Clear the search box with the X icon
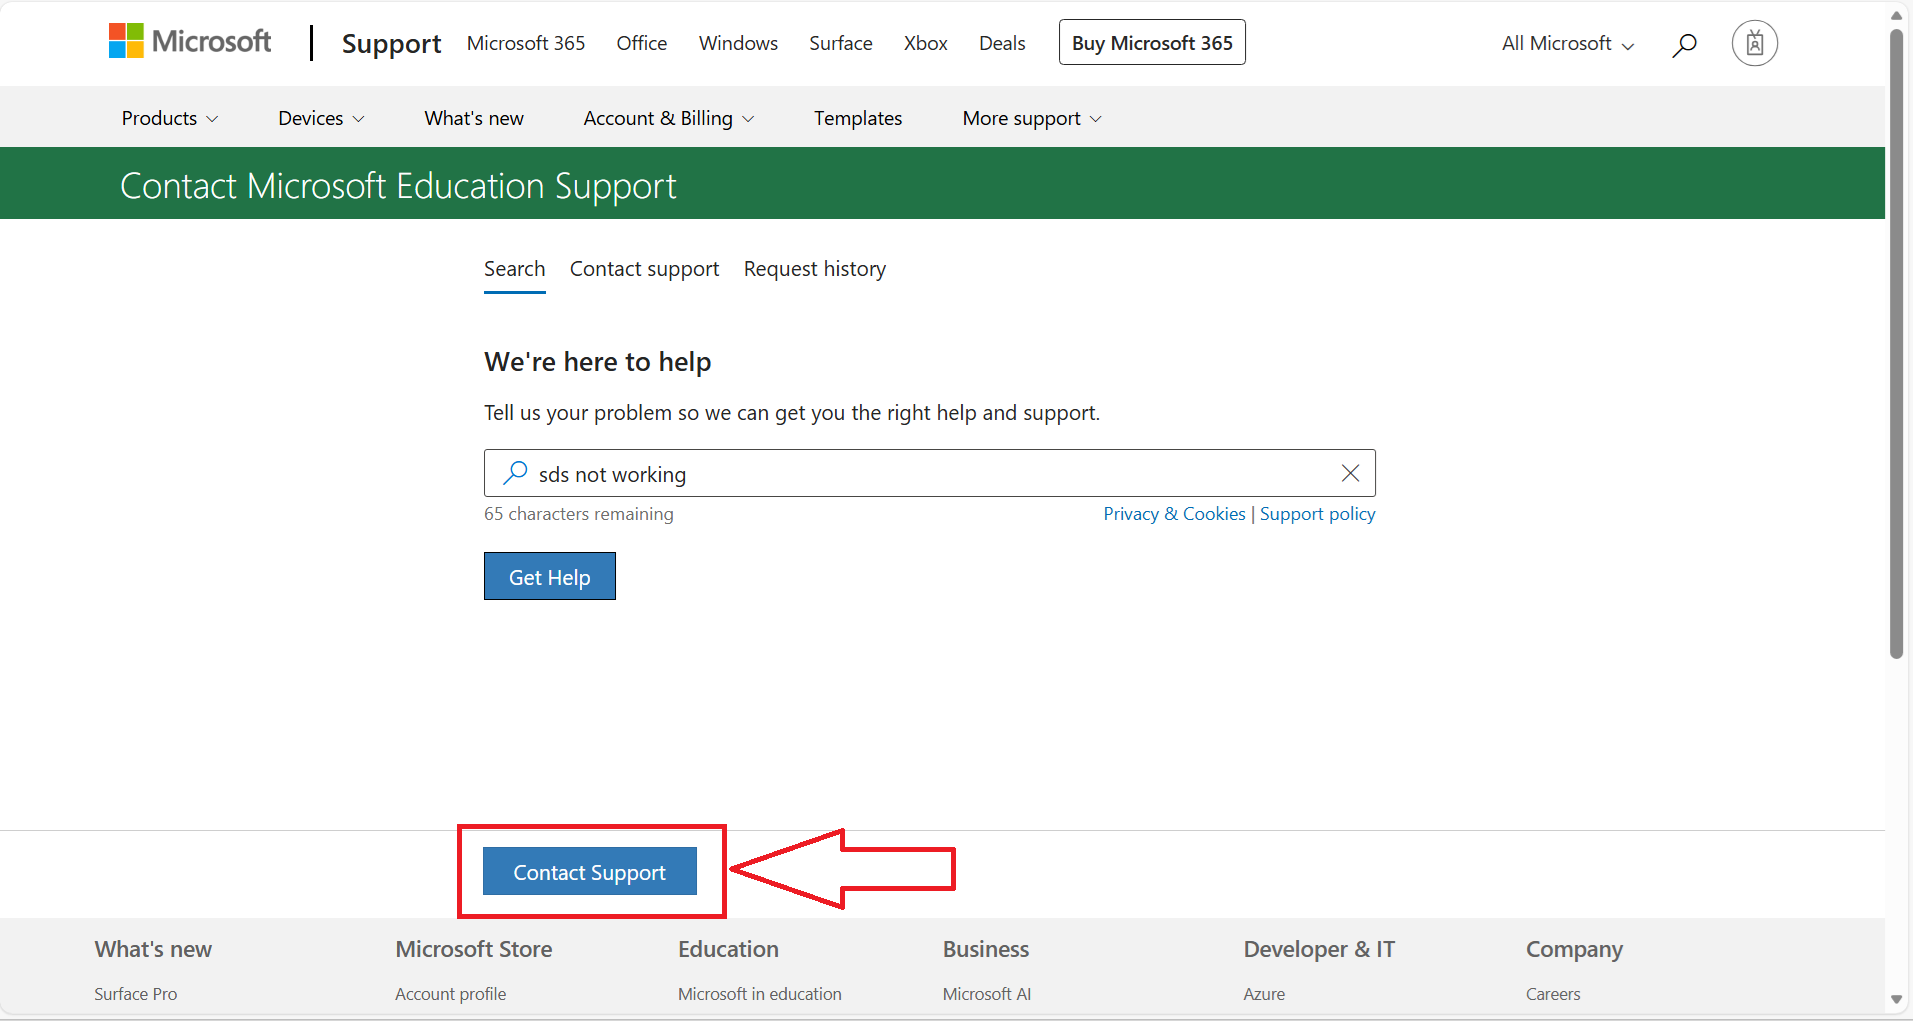The height and width of the screenshot is (1021, 1913). click(x=1350, y=473)
